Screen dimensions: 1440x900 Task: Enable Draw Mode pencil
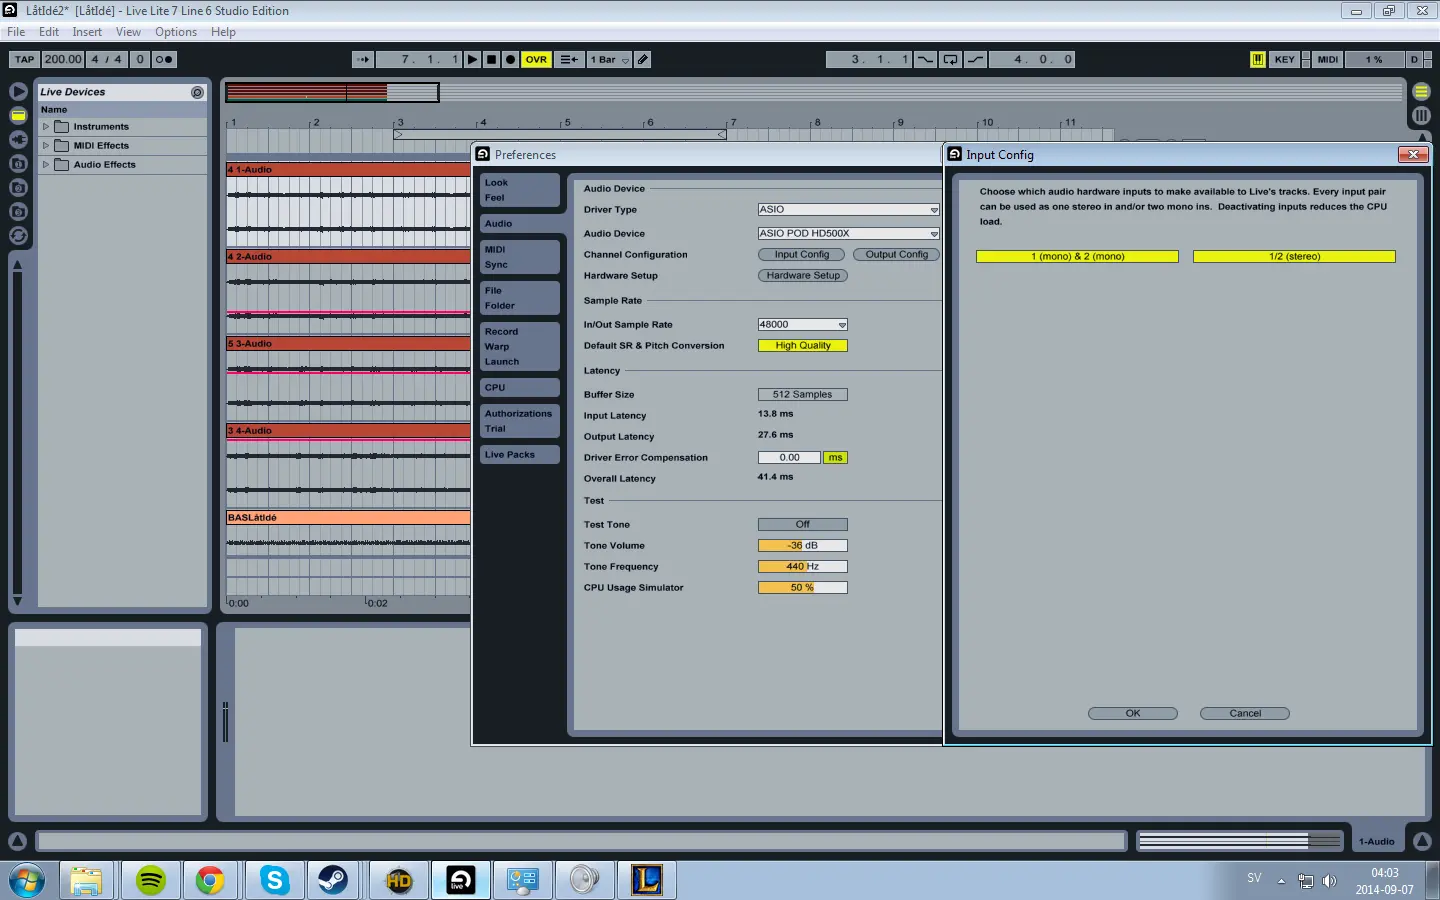click(643, 59)
